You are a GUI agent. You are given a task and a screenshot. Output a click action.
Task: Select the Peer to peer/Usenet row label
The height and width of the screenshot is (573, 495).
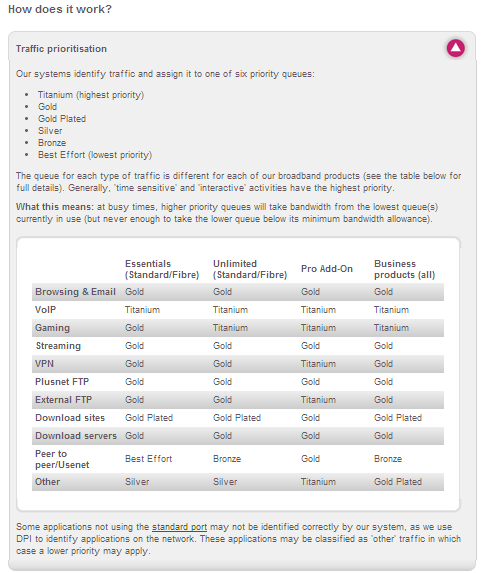tap(62, 459)
